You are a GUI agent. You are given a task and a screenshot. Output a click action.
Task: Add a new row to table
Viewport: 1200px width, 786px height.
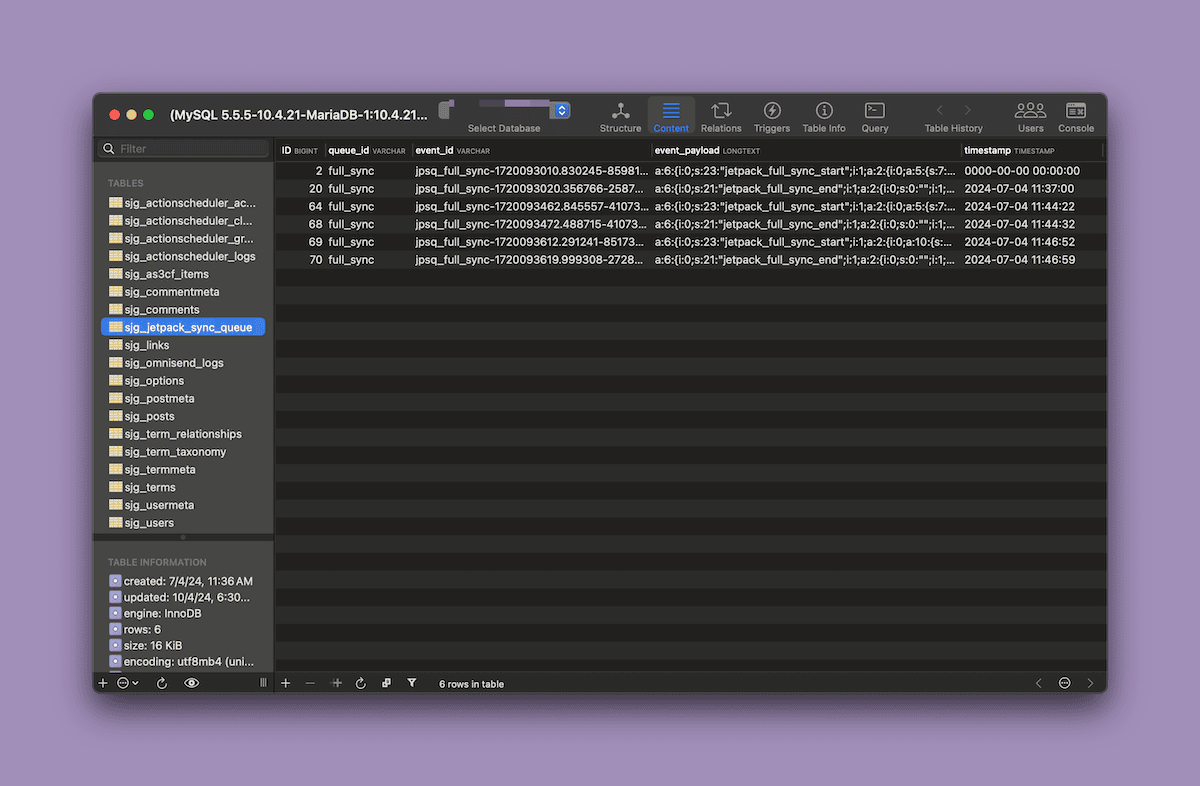[286, 683]
